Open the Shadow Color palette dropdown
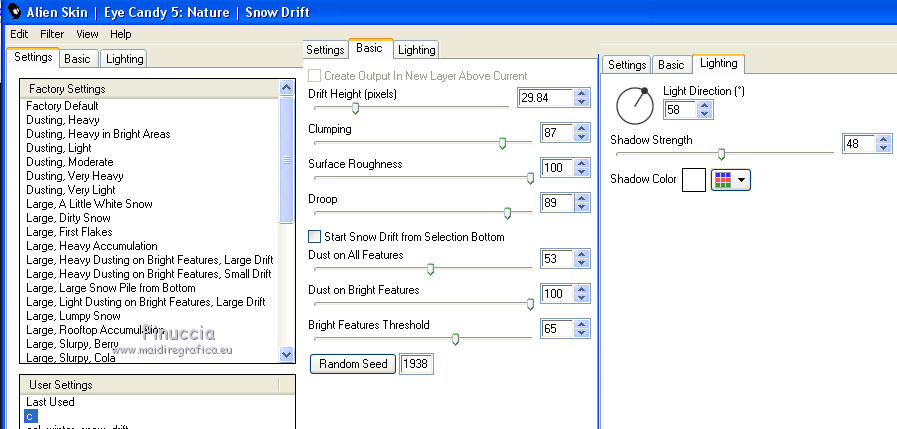 point(731,180)
